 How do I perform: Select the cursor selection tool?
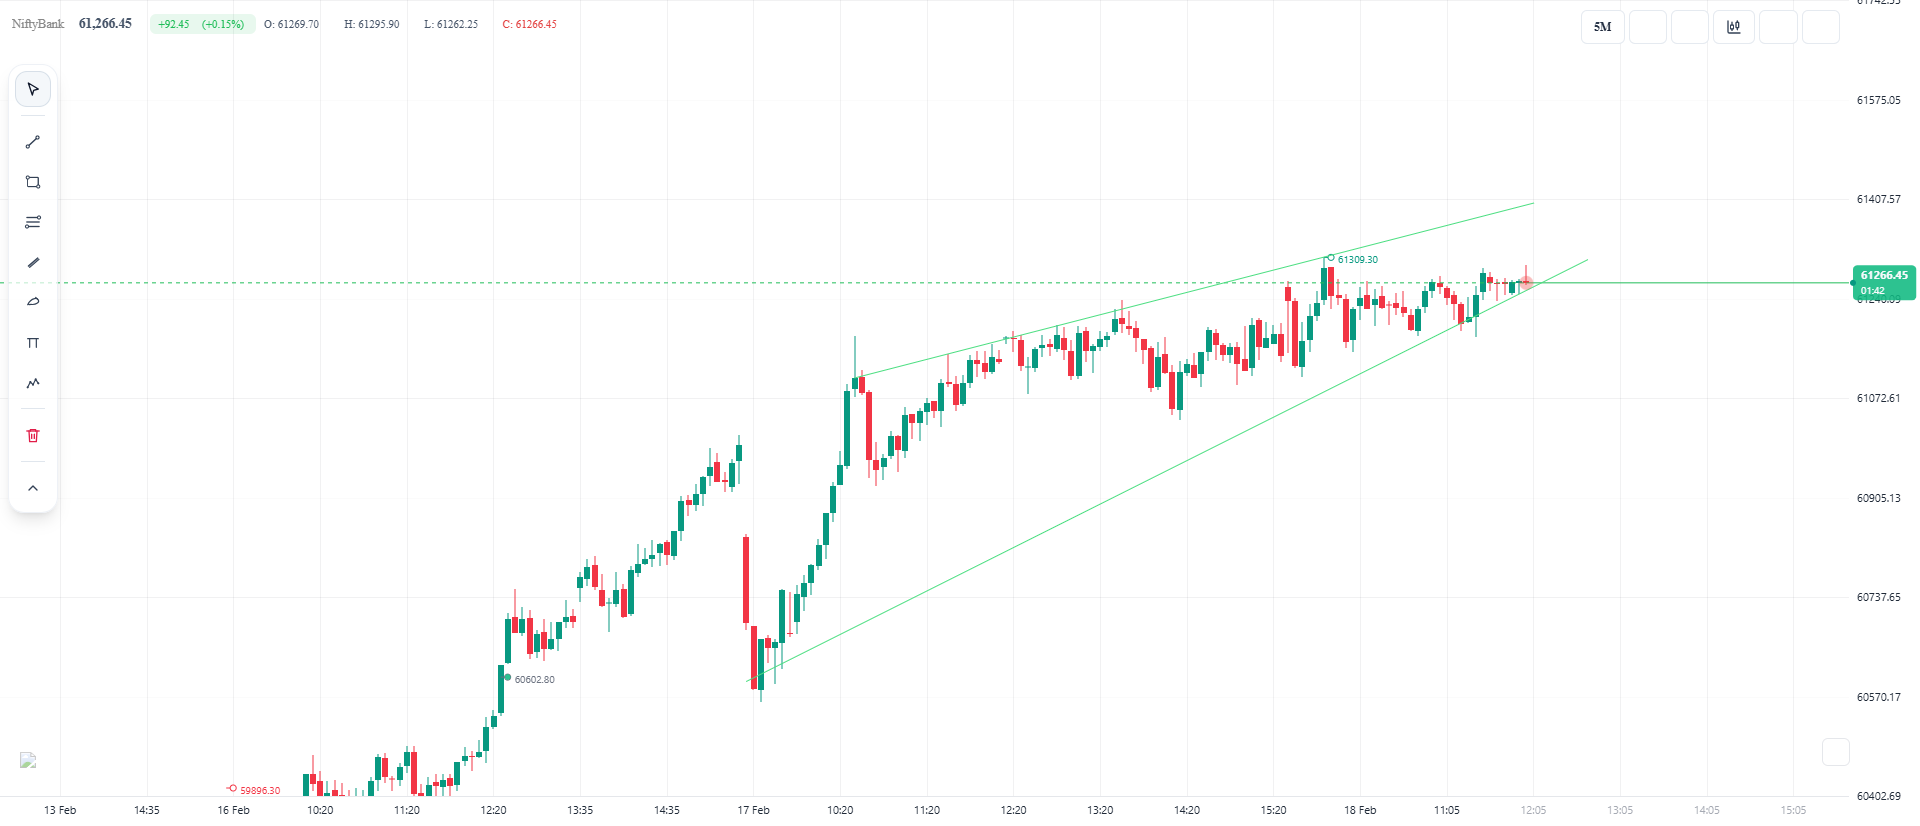tap(33, 88)
